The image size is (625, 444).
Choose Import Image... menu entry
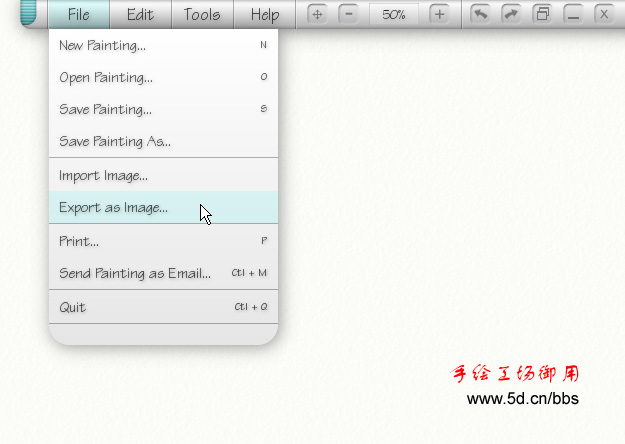[x=163, y=175]
